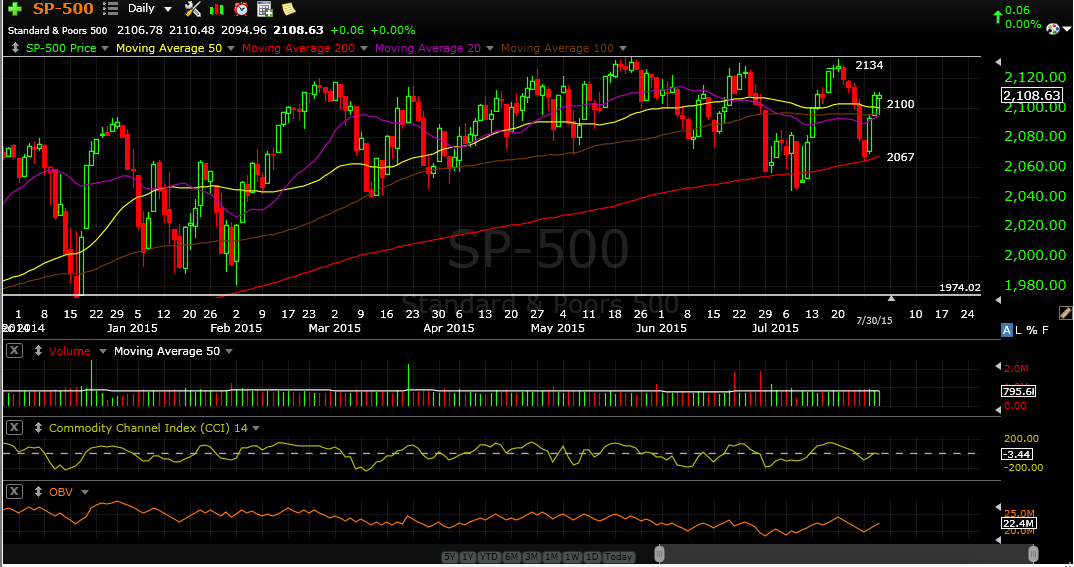
Task: Select the 3M time range
Action: (532, 557)
